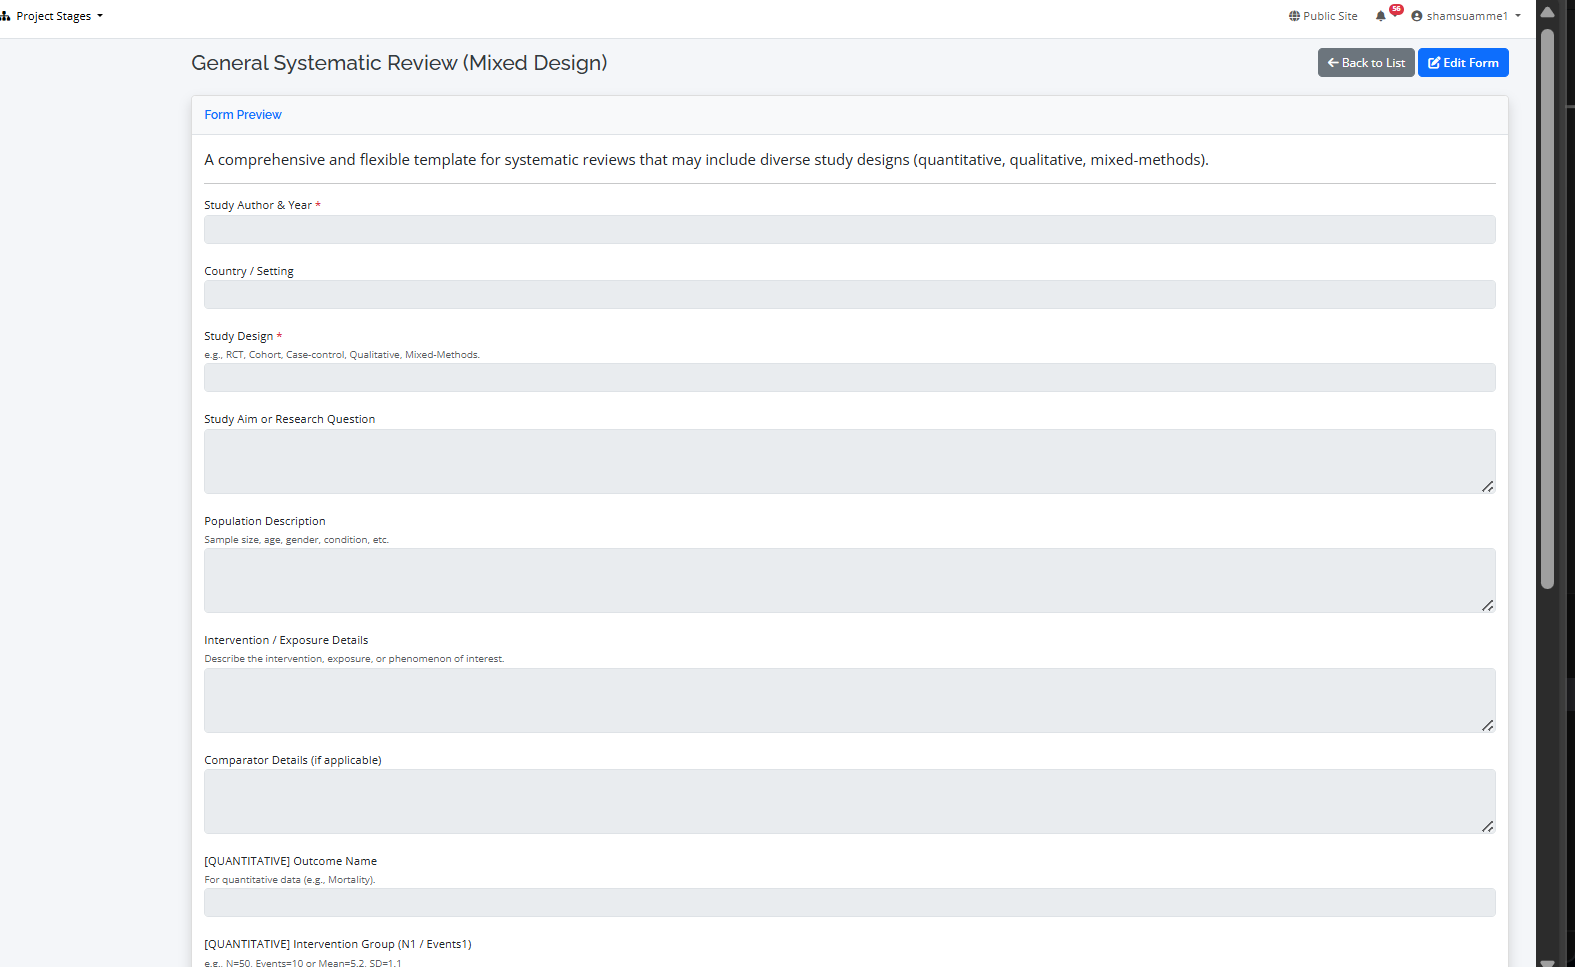Click the red notification count badge

coord(1396,9)
